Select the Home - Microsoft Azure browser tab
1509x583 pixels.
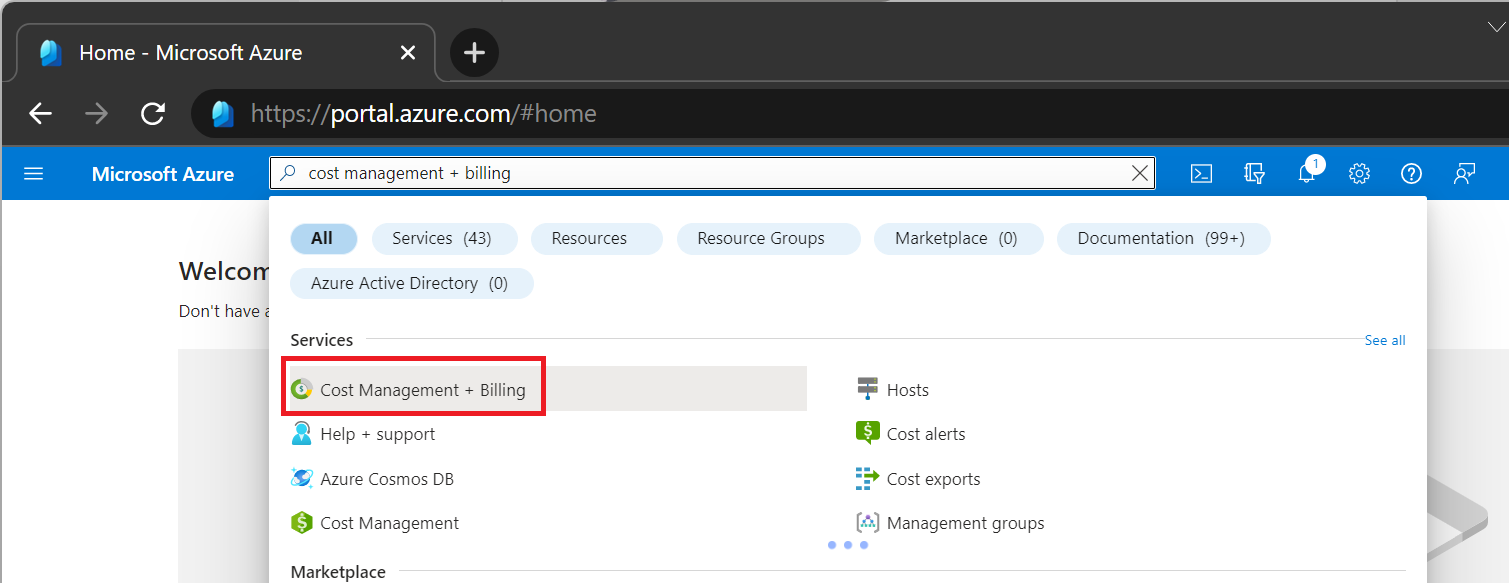[226, 53]
